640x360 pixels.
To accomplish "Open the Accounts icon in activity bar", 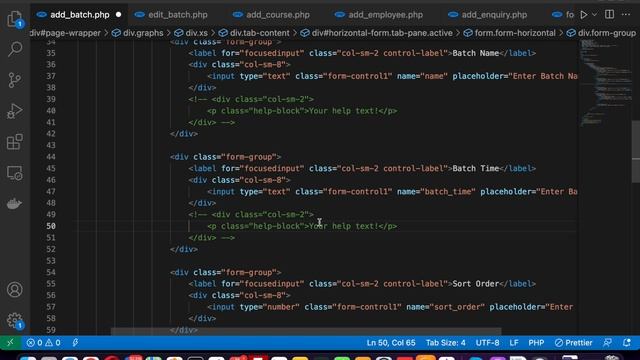I will click(15, 289).
